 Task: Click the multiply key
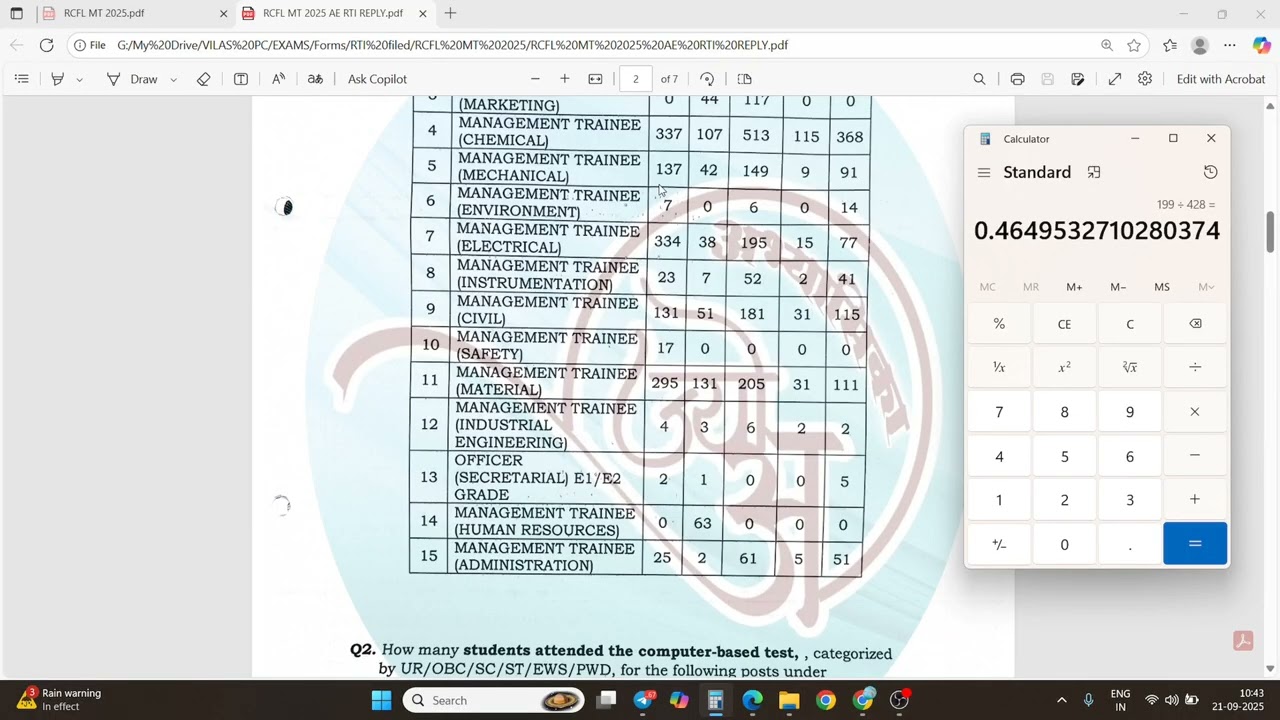(x=1195, y=412)
